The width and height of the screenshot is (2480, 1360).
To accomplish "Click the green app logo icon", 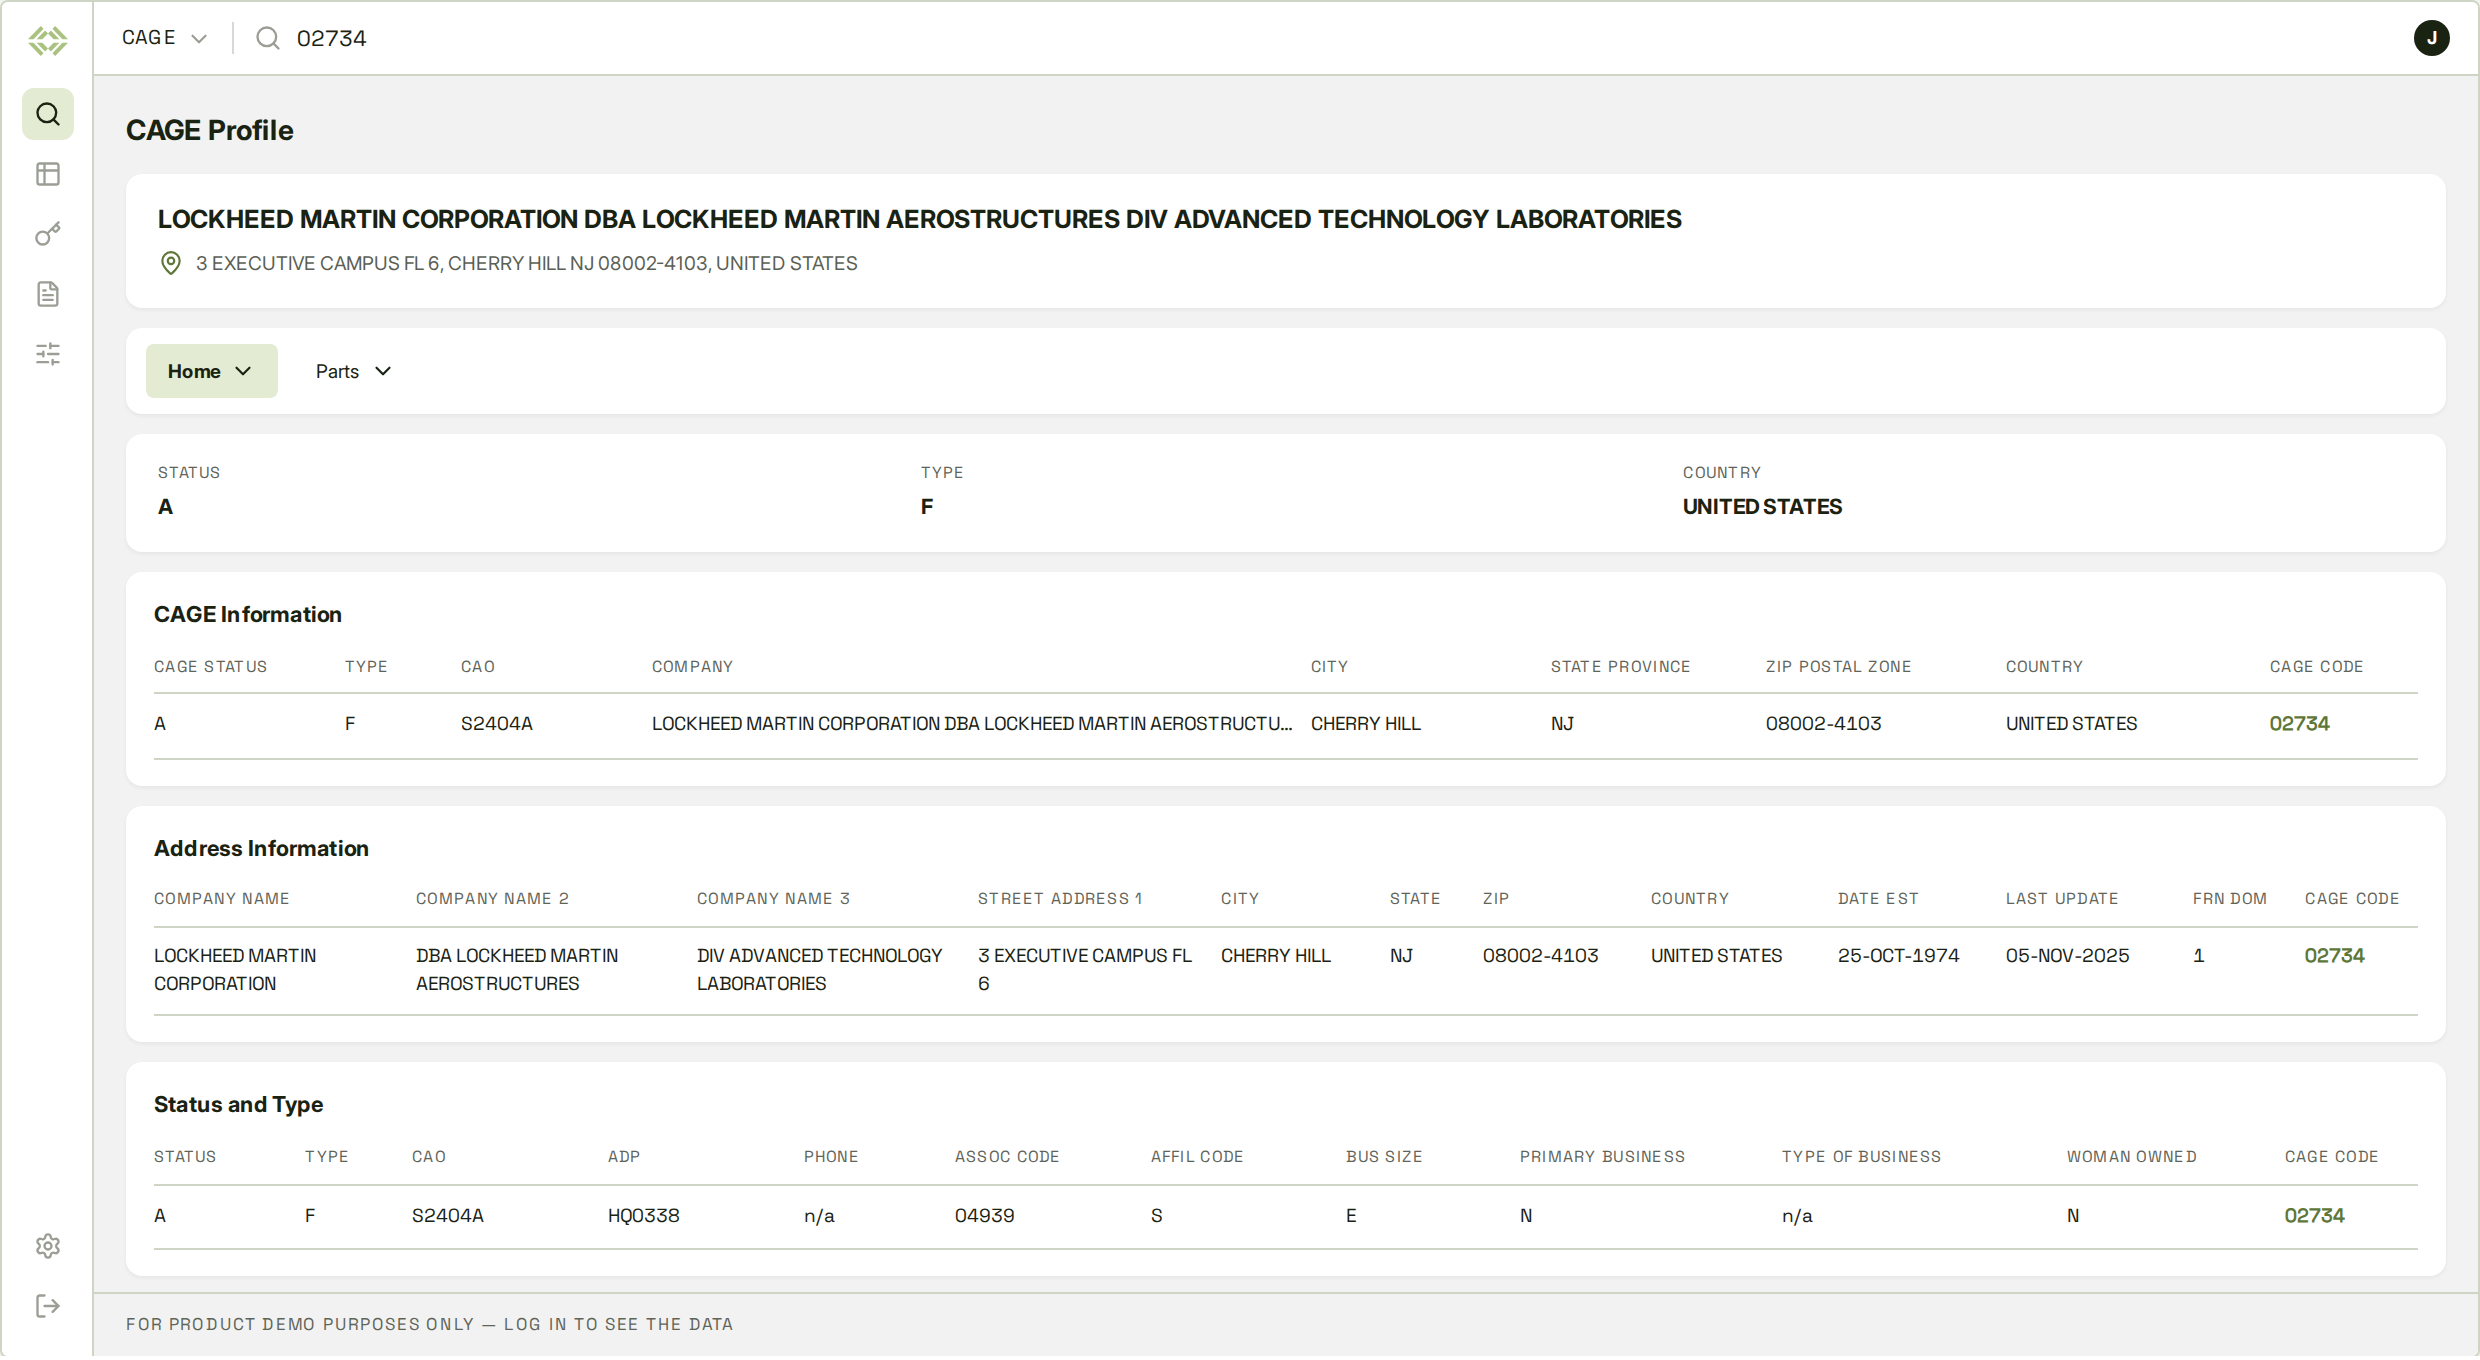I will click(47, 40).
